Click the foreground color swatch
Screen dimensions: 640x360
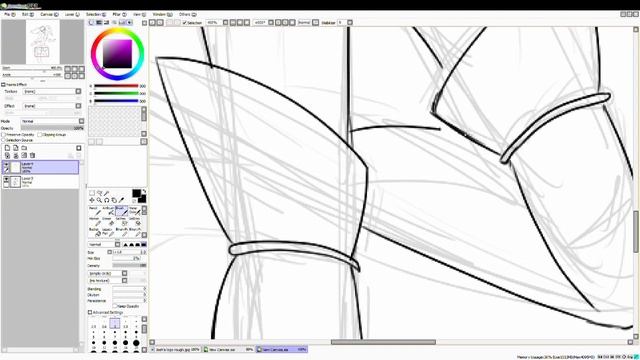[x=136, y=193]
